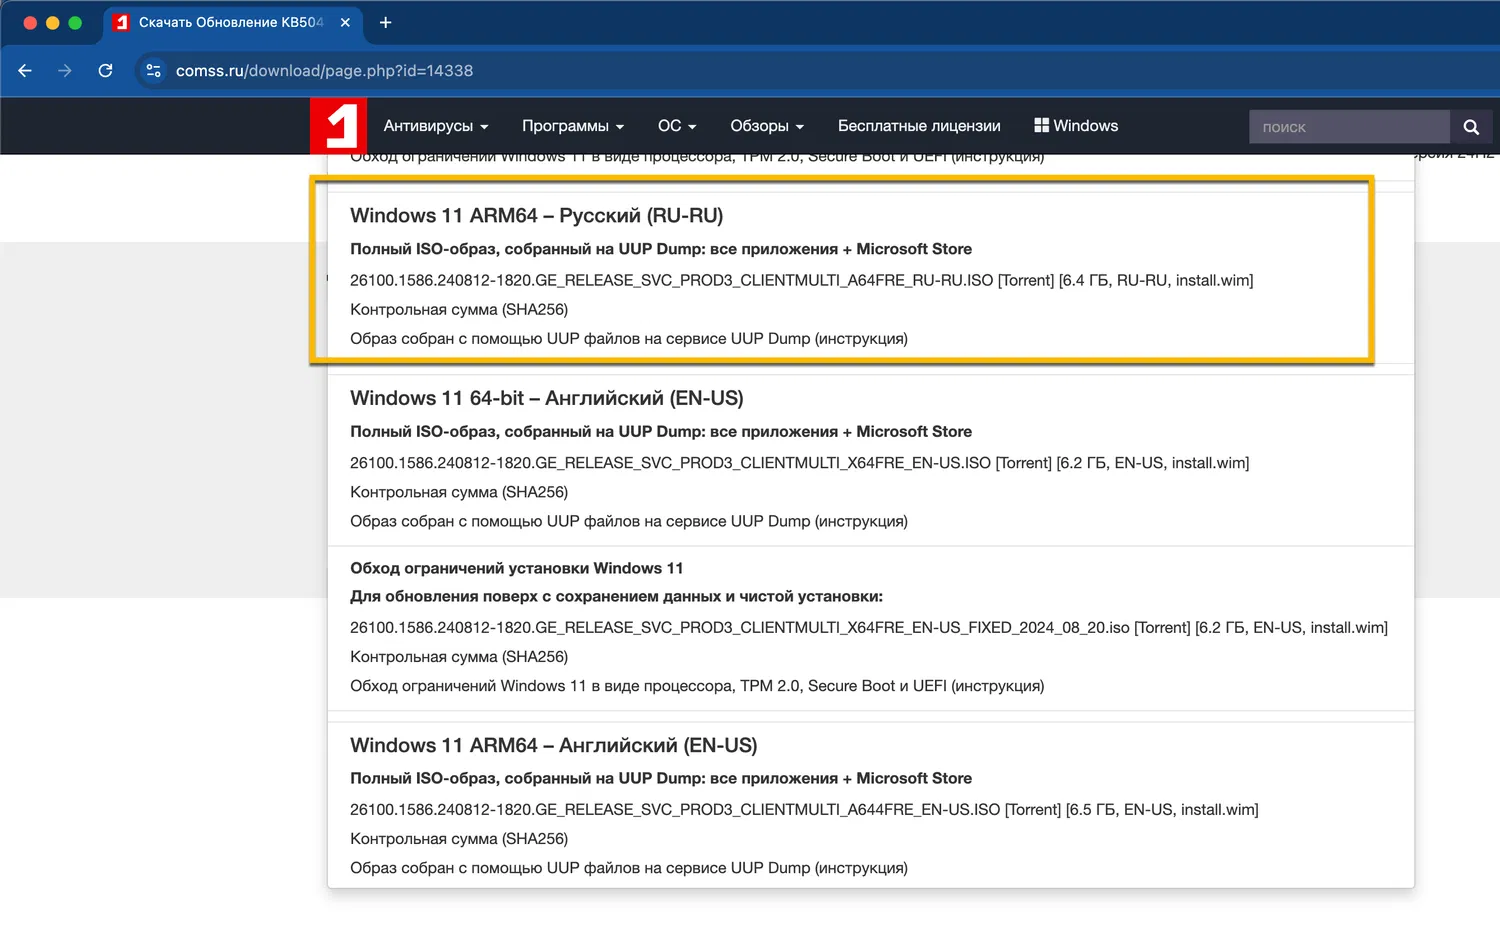
Task: Click "[6.5 ГБ, EN-US, install.wim]" size text
Action: (x=1162, y=810)
